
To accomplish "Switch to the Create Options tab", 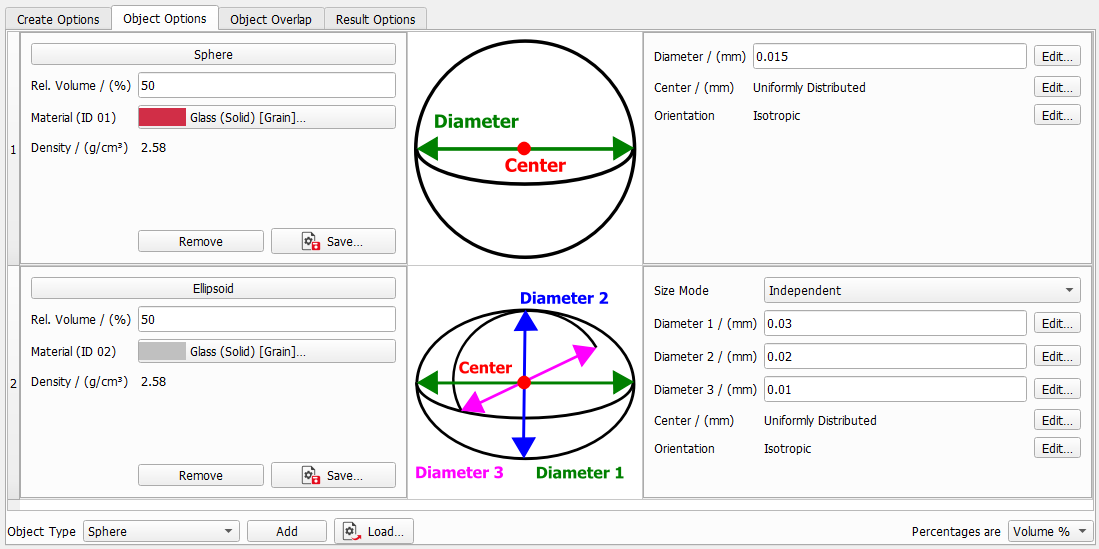I will coord(58,19).
